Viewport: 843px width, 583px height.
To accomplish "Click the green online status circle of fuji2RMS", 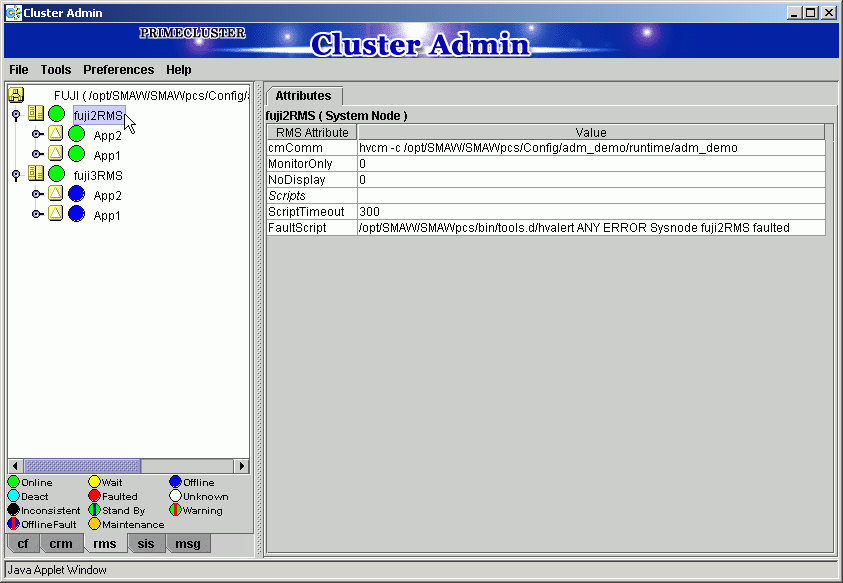I will (x=56, y=114).
